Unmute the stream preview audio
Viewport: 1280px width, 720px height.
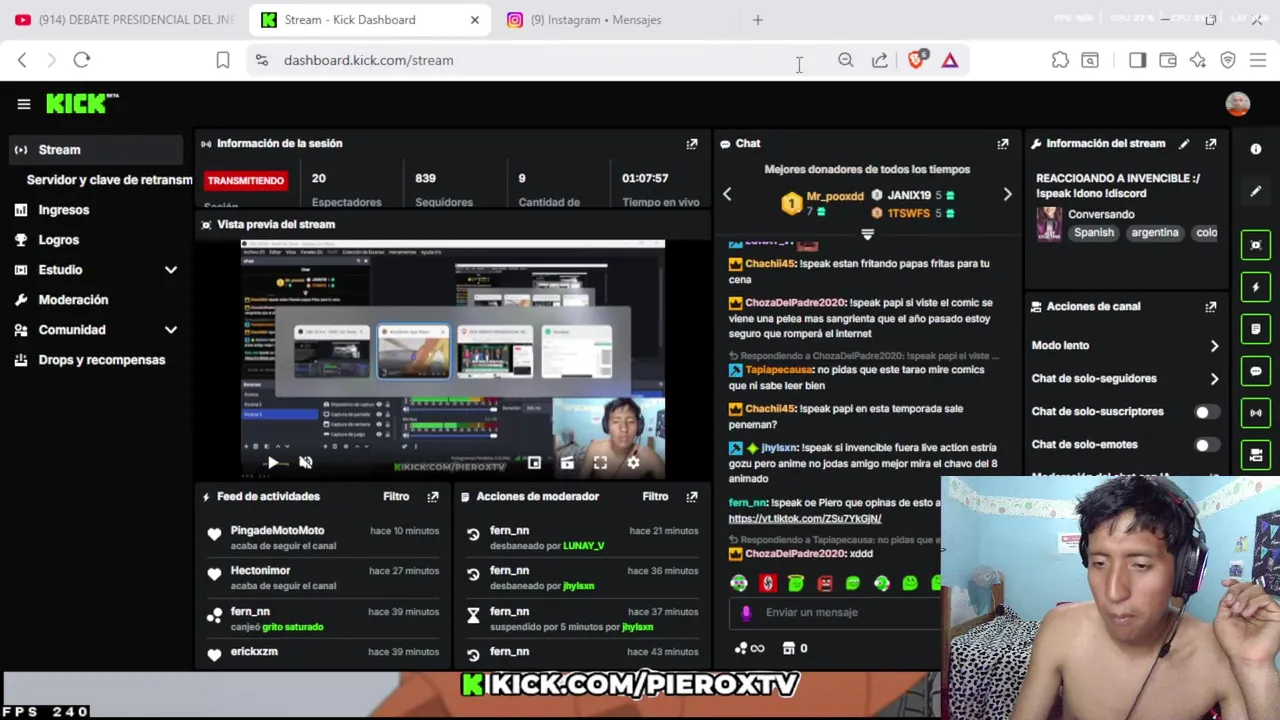(306, 463)
